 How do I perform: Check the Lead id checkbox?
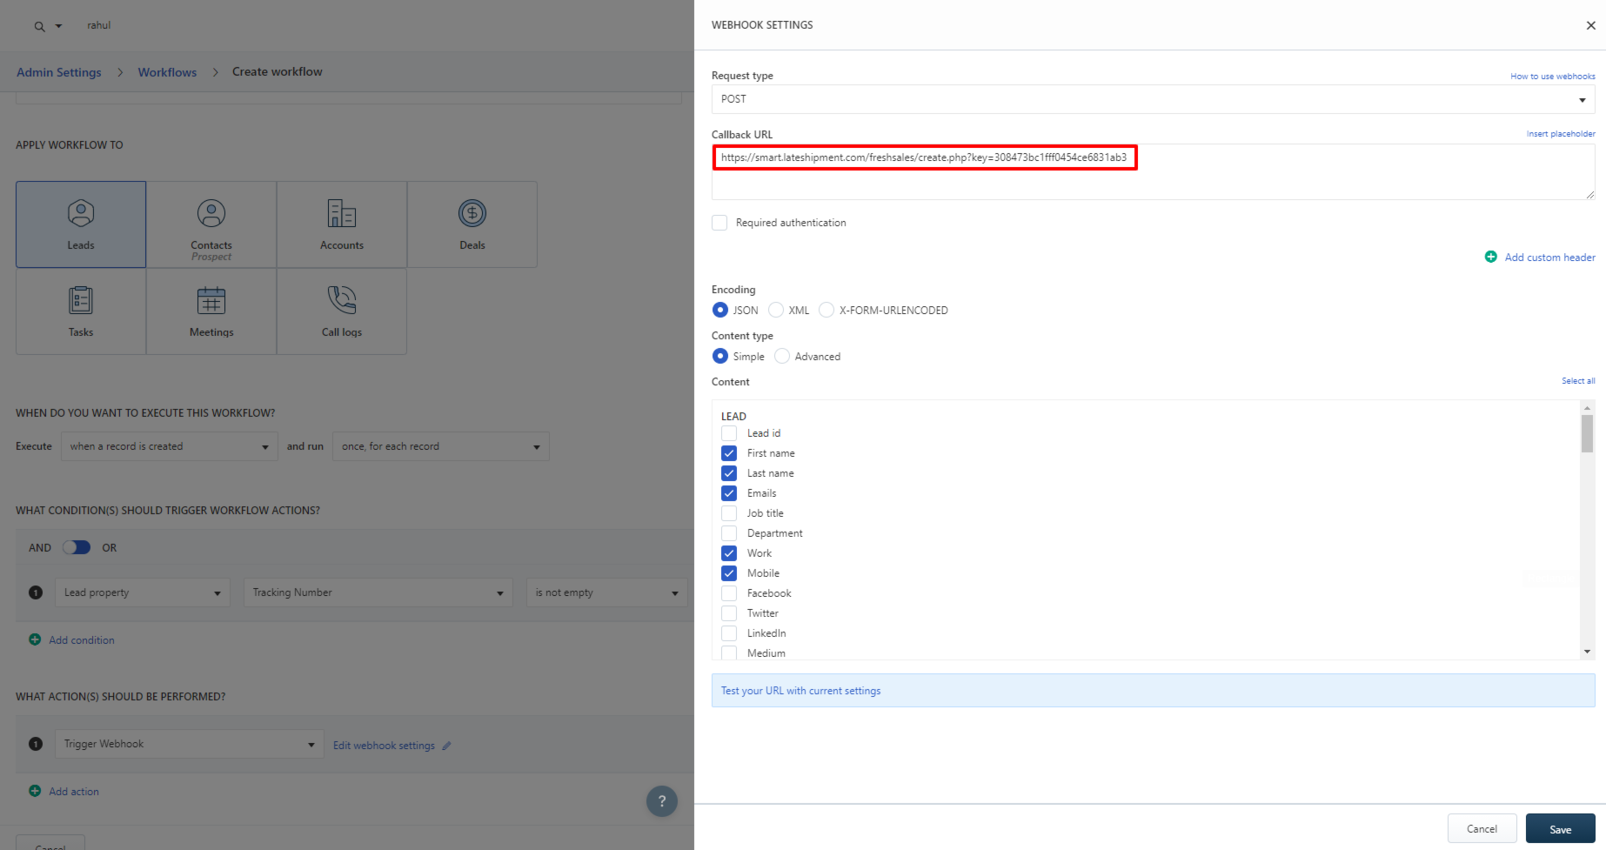coord(729,433)
